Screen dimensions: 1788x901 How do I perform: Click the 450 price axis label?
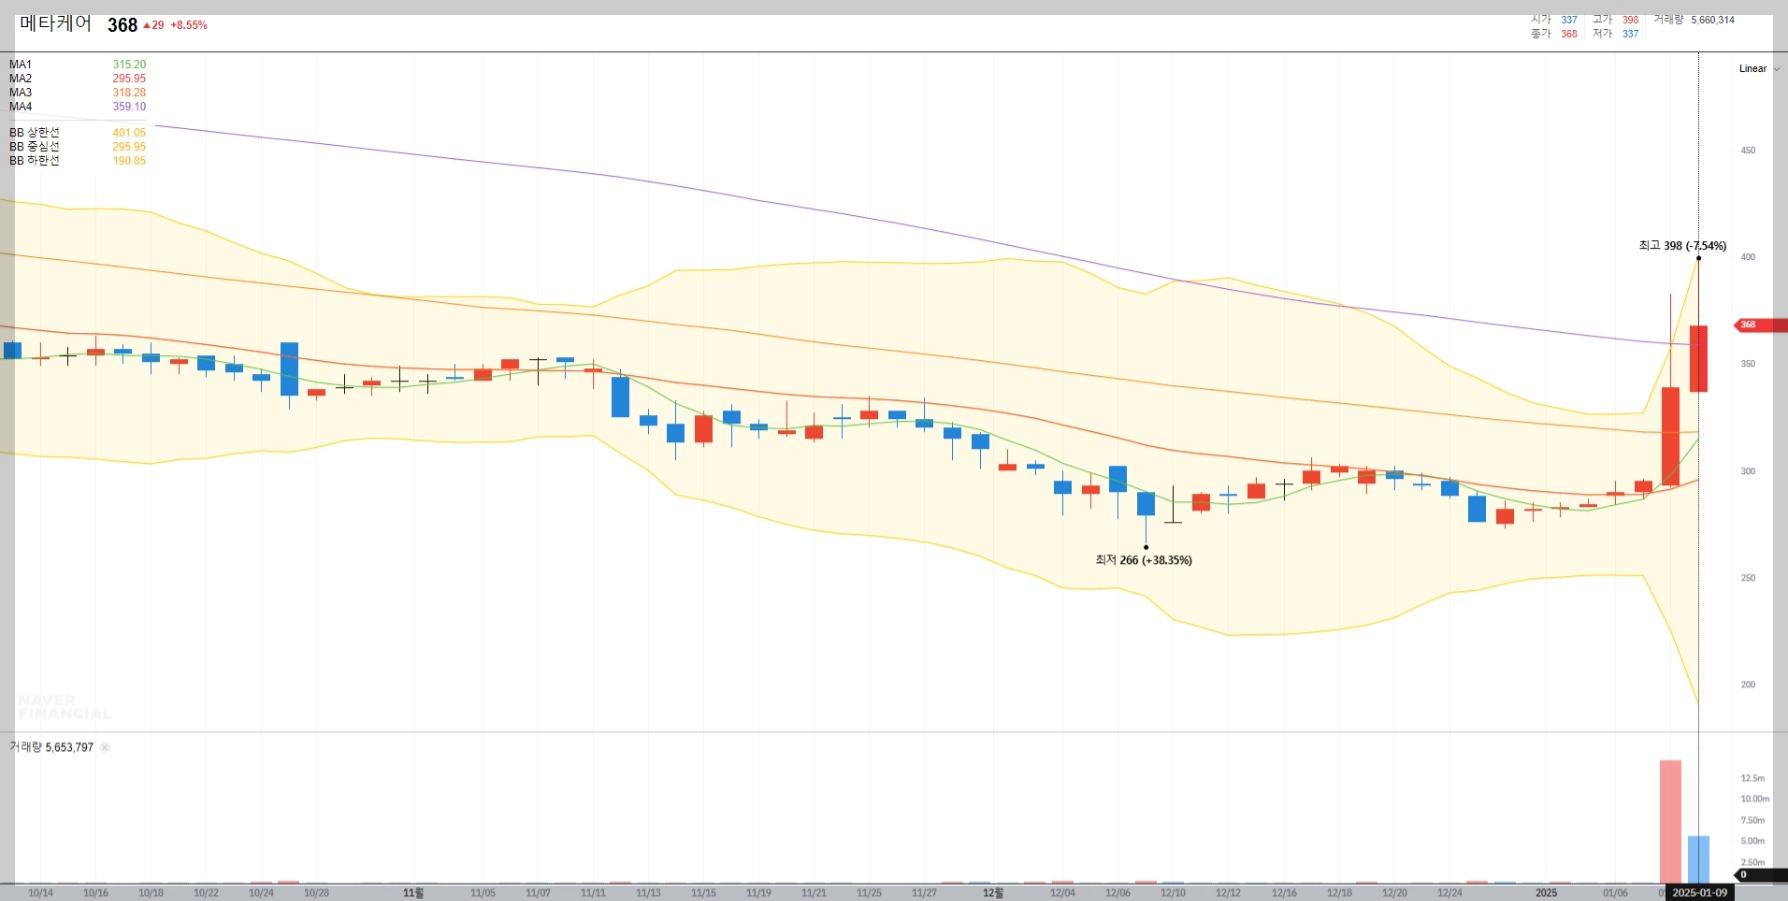coord(1748,151)
